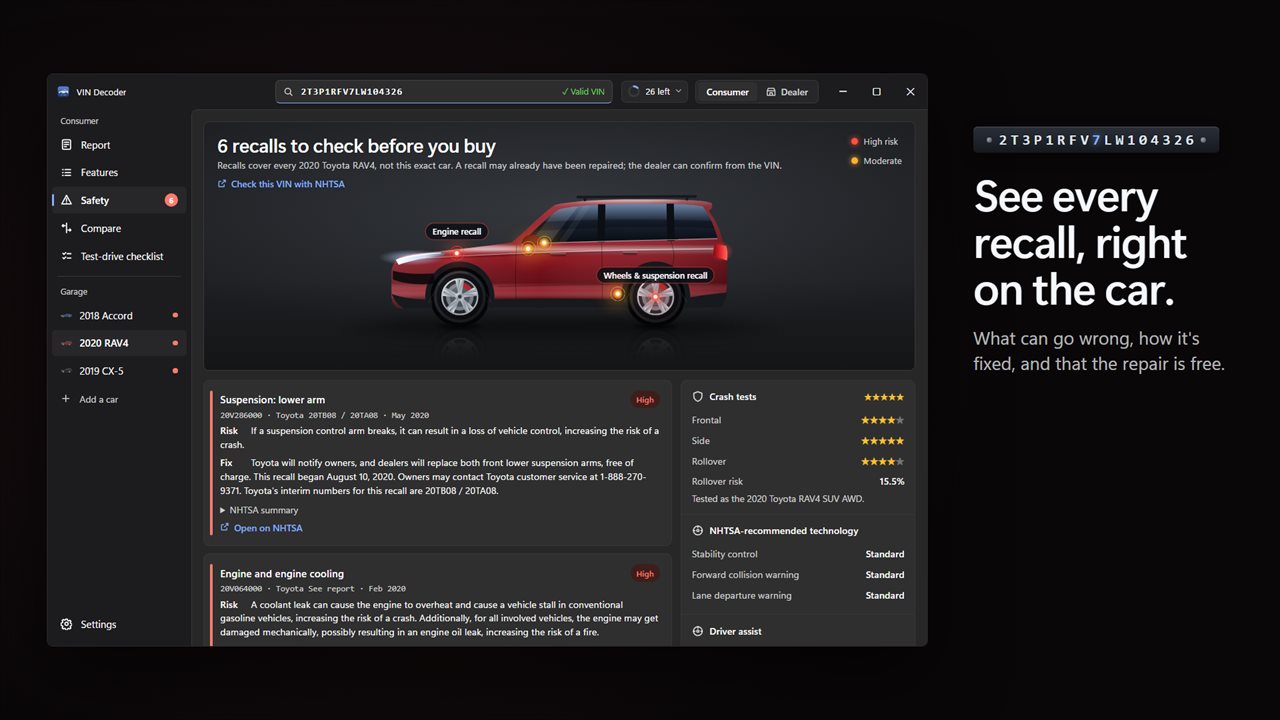Click Forward collision warning Standard value

[885, 575]
